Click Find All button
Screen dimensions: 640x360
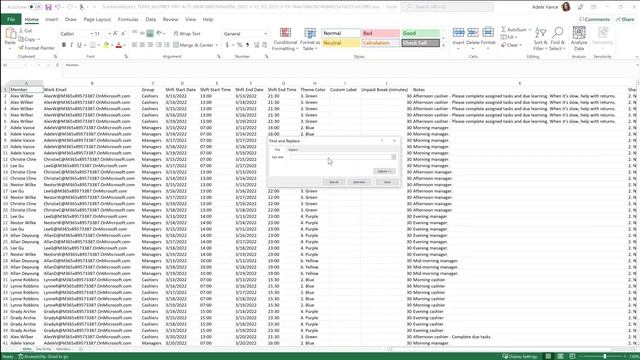tap(334, 182)
